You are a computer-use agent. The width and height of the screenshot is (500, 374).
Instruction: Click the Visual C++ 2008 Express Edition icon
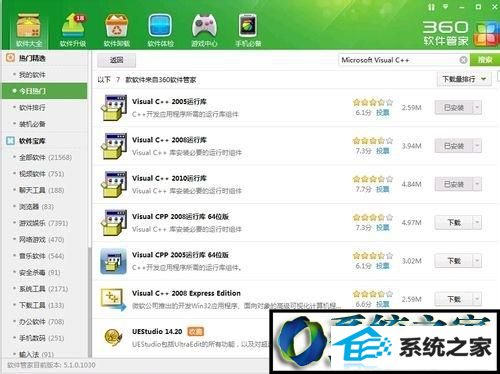click(114, 299)
